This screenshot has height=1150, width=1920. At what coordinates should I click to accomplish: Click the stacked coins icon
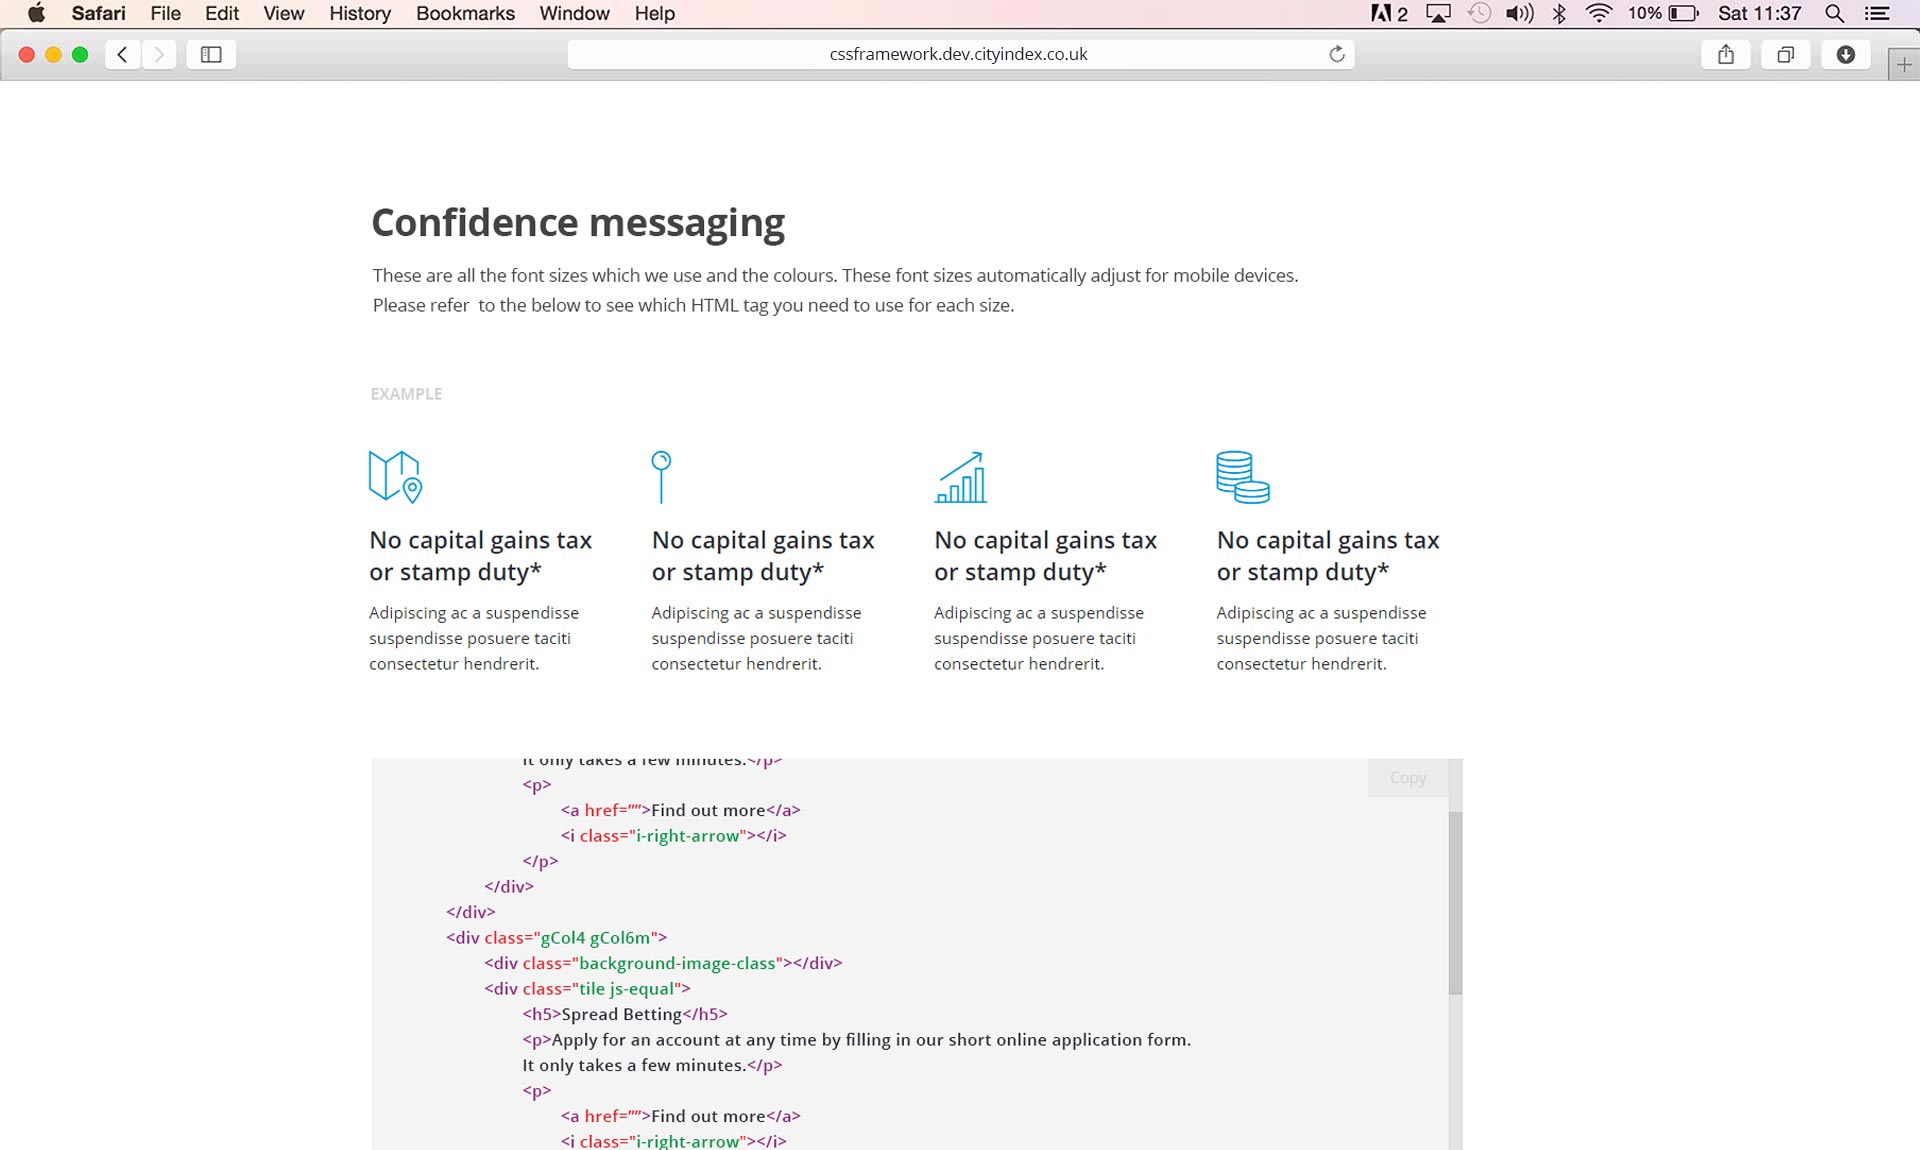coord(1242,477)
